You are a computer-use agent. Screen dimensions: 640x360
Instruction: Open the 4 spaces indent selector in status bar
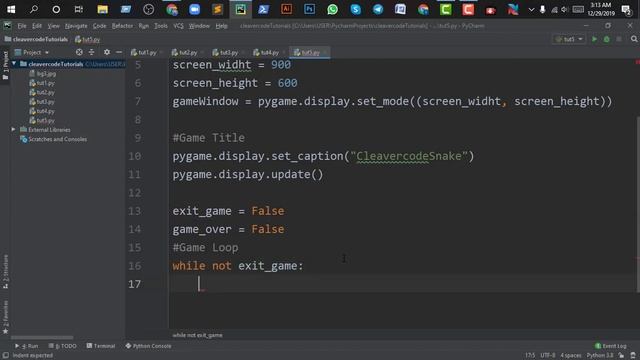click(x=571, y=356)
